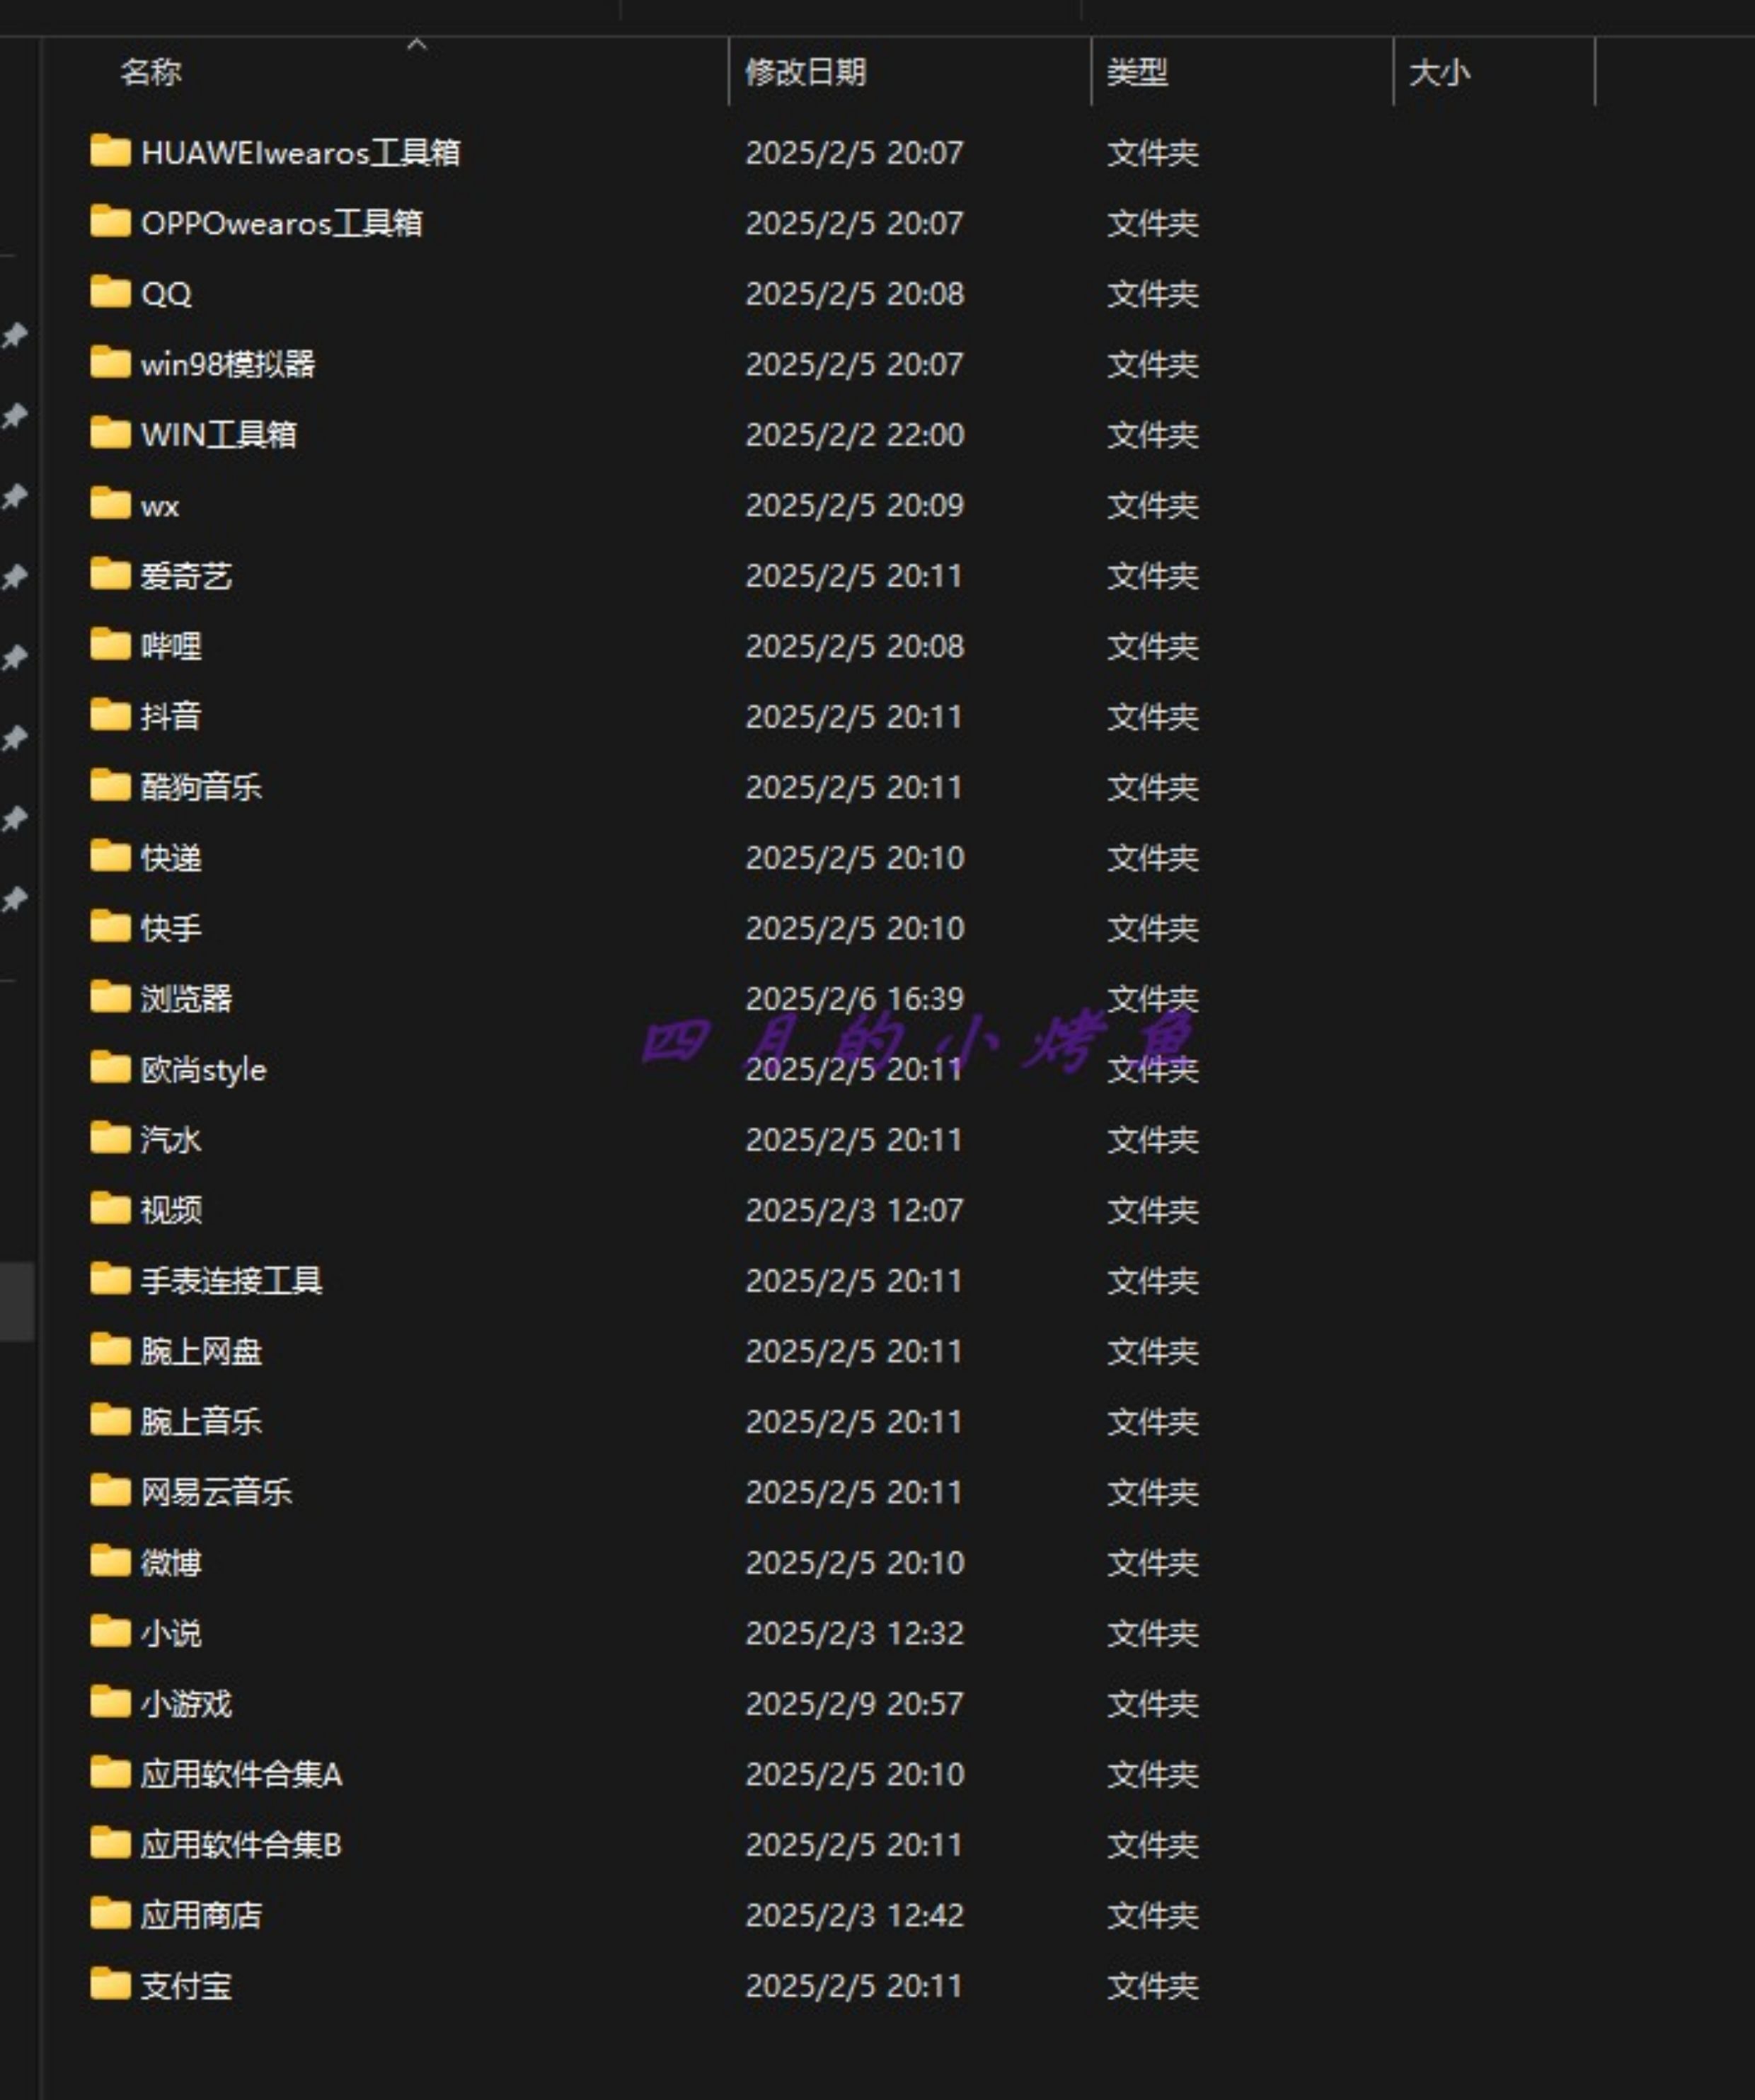This screenshot has height=2100, width=1755.
Task: Click the 网易云音乐 folder icon
Action: (110, 1490)
